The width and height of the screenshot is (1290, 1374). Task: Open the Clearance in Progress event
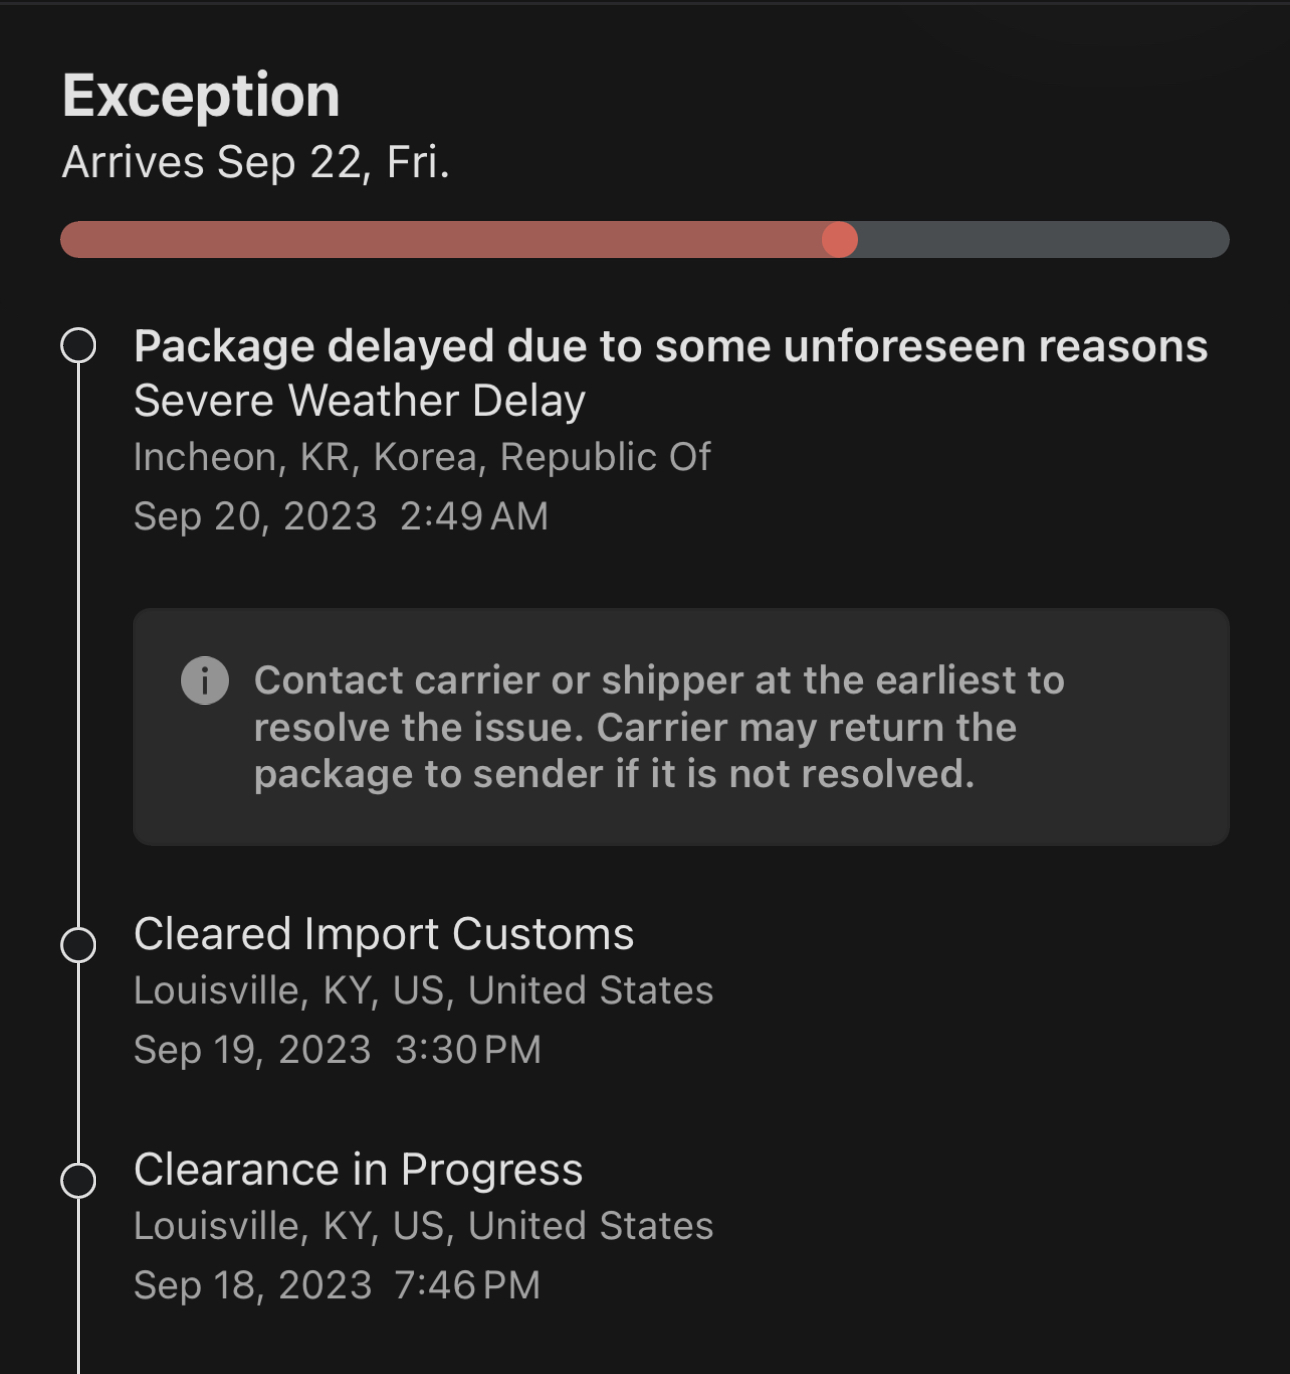(358, 1169)
